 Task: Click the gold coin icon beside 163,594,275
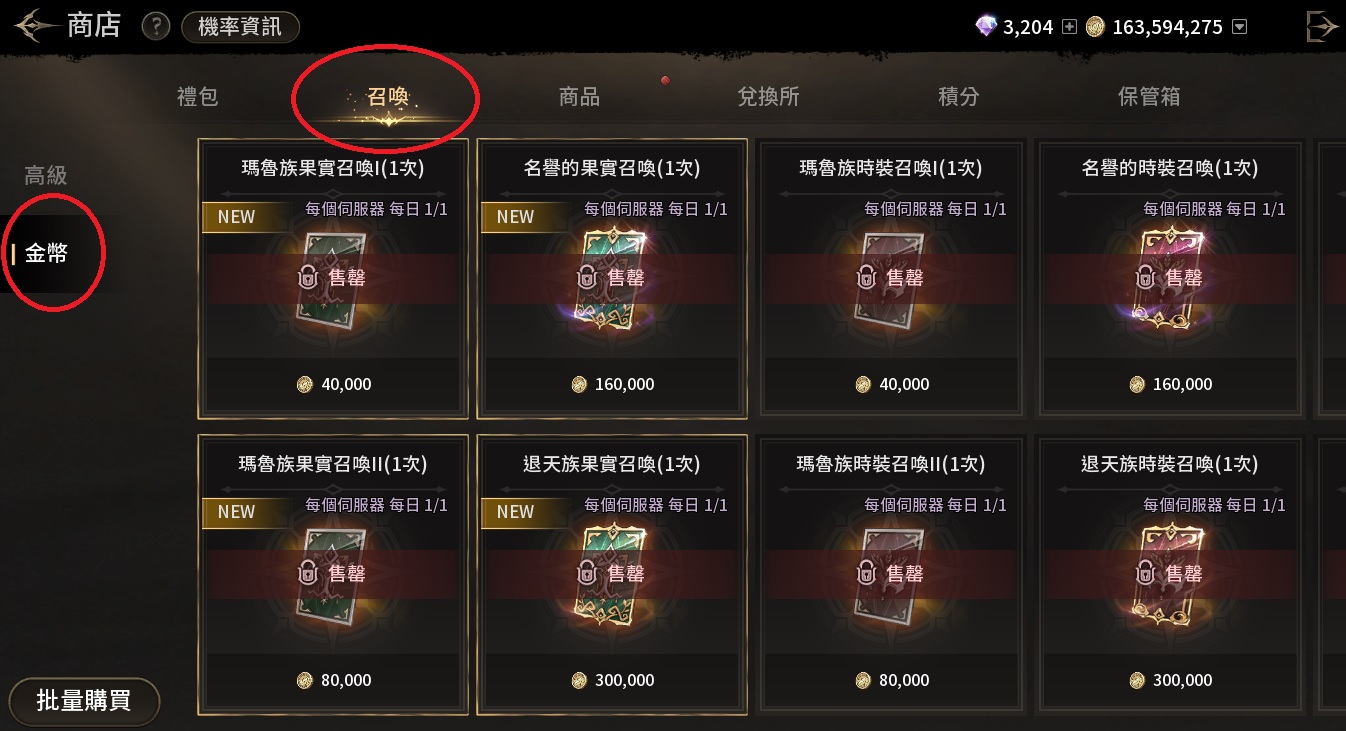[1095, 27]
